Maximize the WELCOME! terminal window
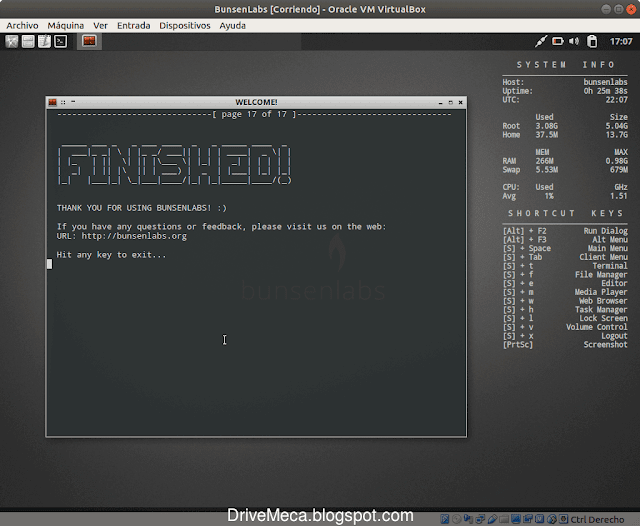This screenshot has width=640, height=526. pos(451,102)
